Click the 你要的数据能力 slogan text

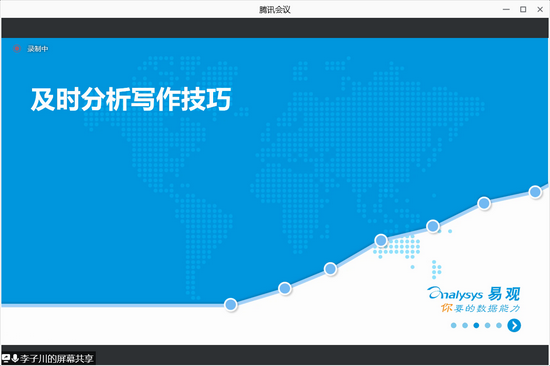coord(480,308)
